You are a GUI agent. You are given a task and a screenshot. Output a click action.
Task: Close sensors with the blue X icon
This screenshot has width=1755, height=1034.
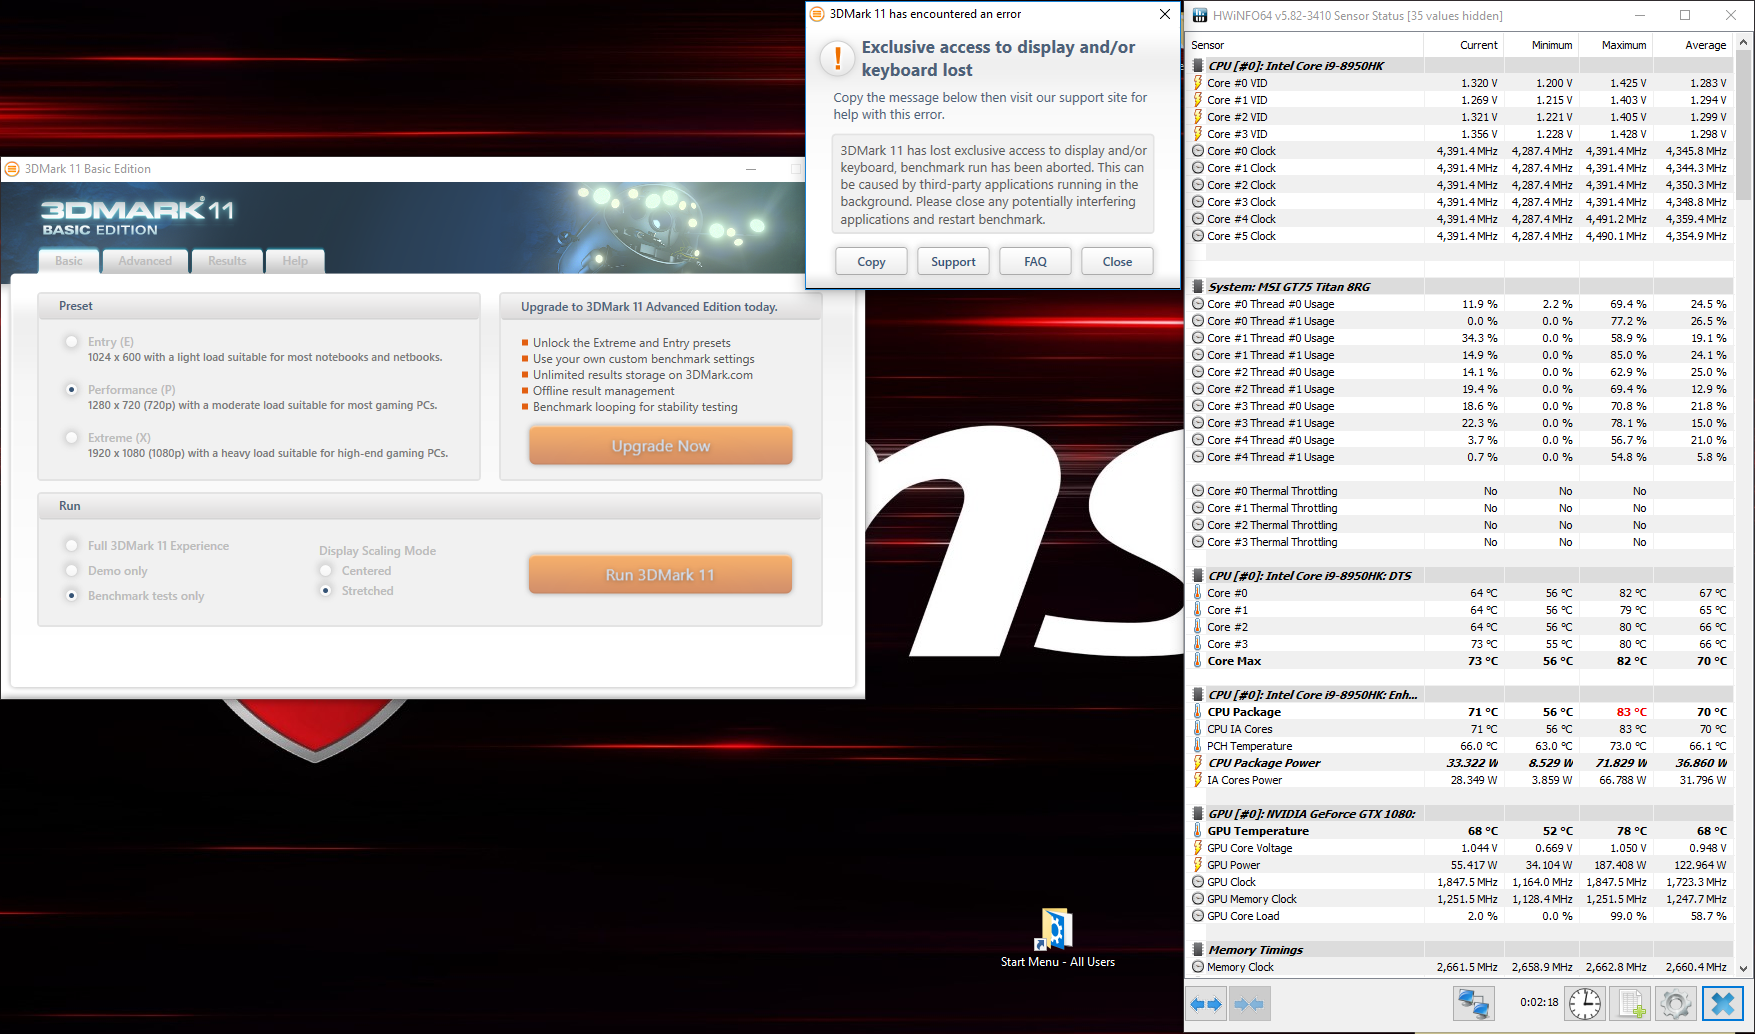[x=1722, y=1003]
